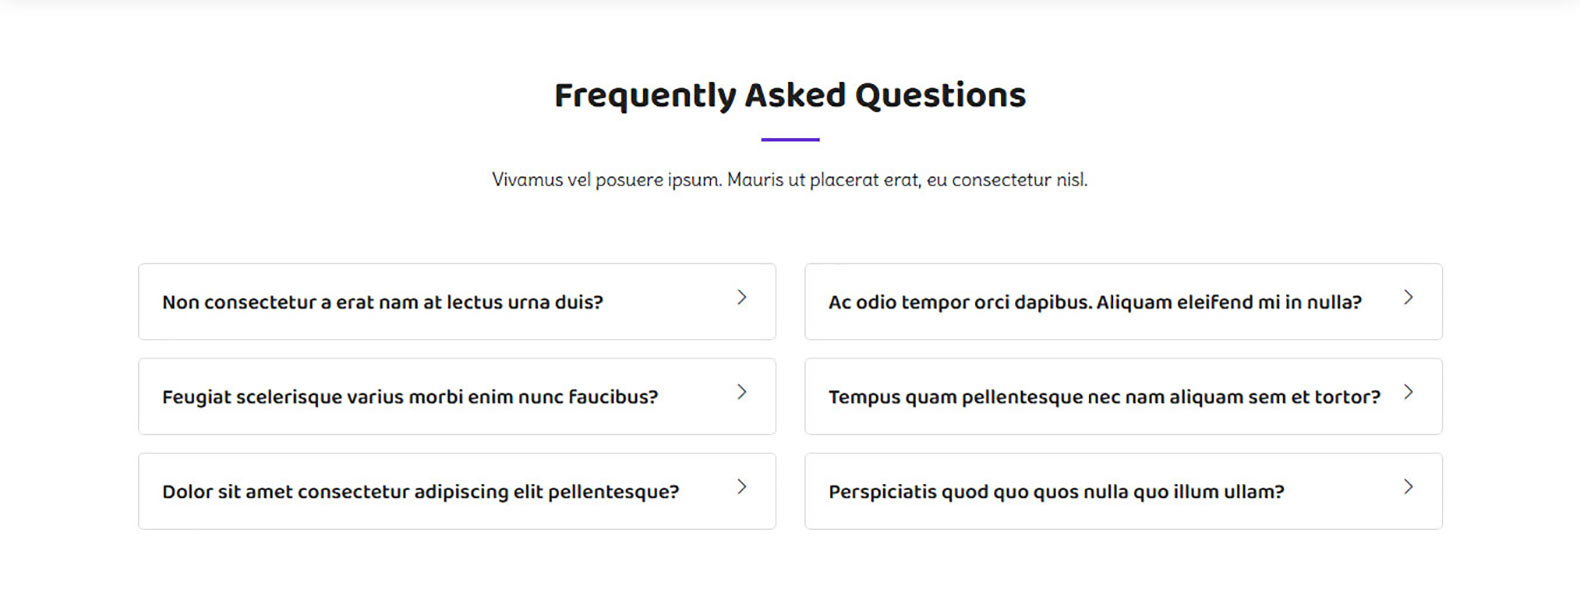Image resolution: width=1580 pixels, height=600 pixels.
Task: Click the chevron beside "Non consectetur a erat" question
Action: coord(742,297)
